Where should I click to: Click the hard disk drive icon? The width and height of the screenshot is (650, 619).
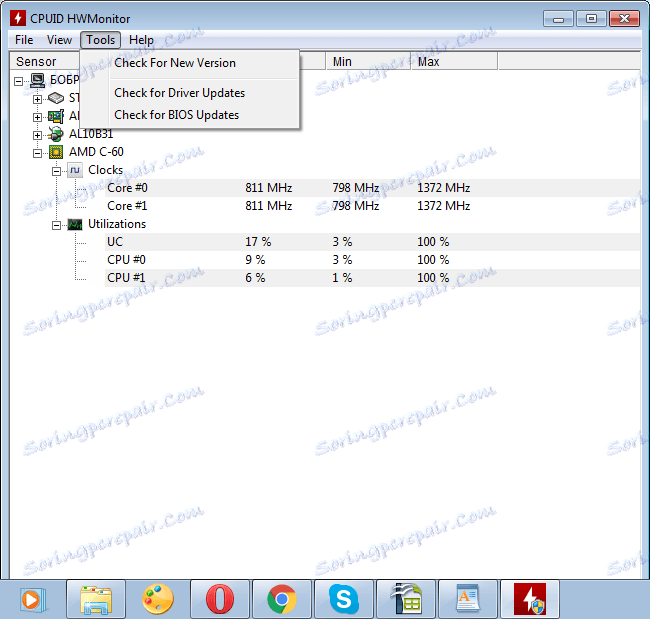[56, 98]
